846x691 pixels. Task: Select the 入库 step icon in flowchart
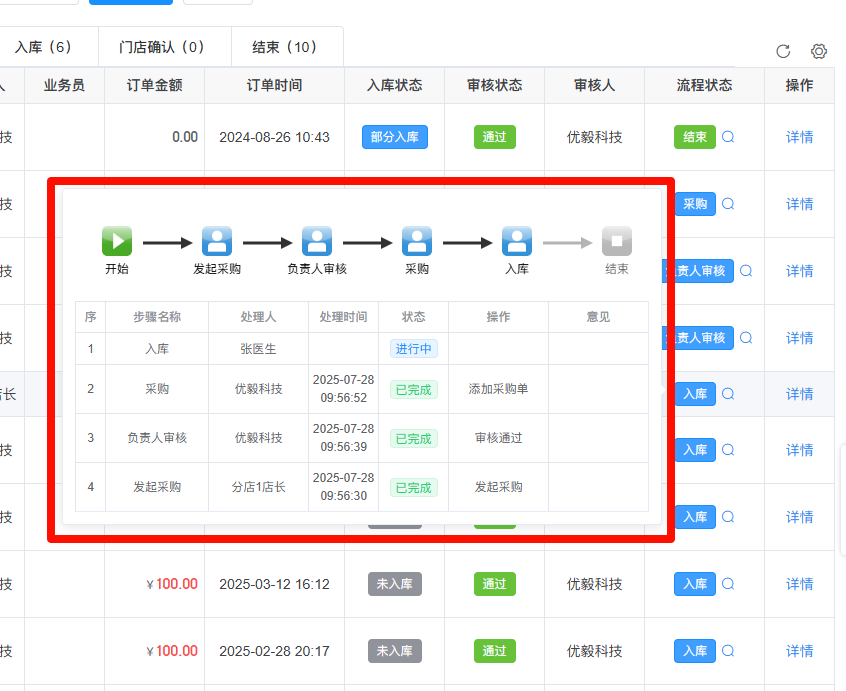tap(517, 241)
